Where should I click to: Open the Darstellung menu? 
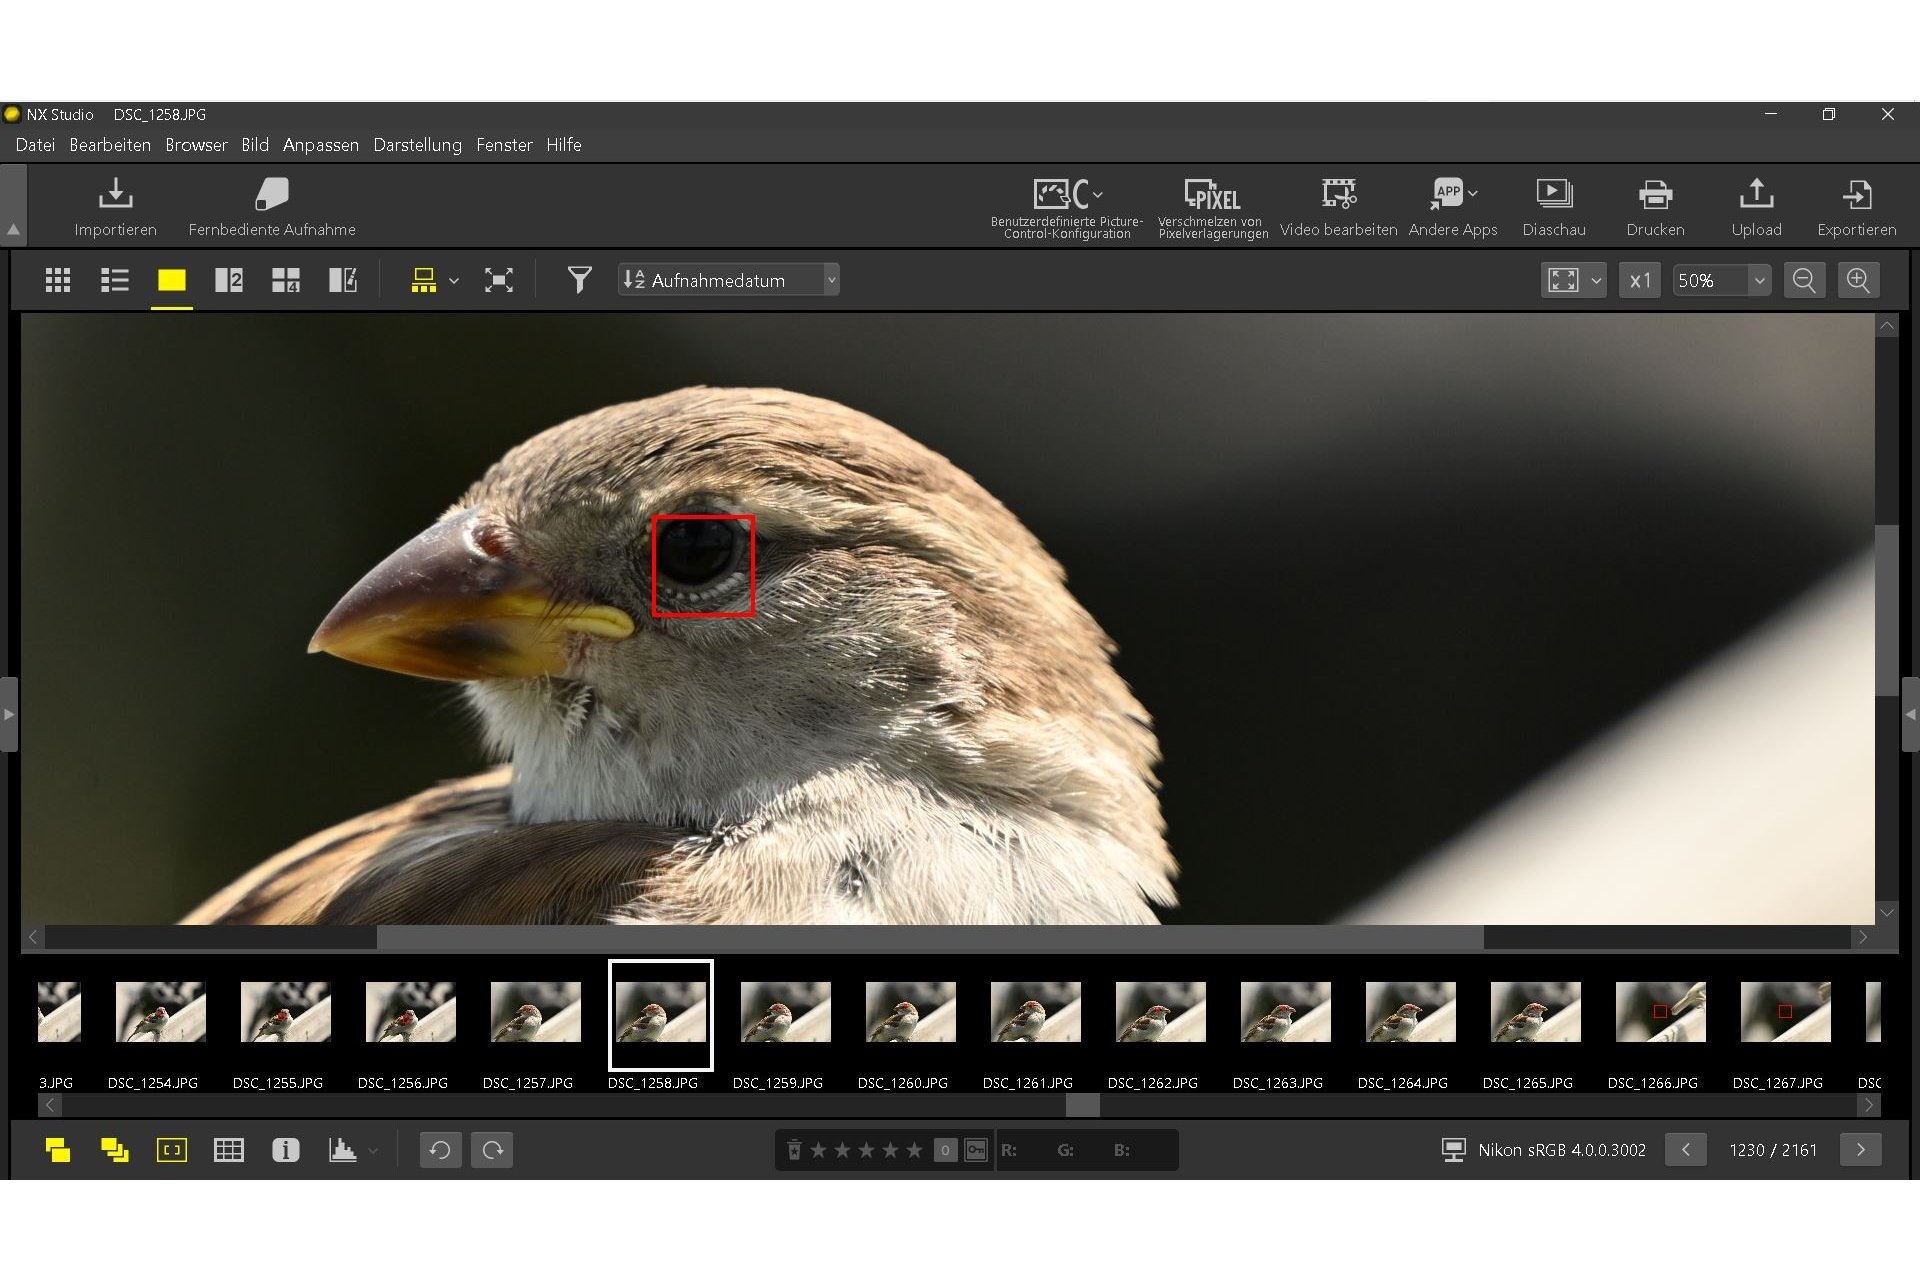pyautogui.click(x=418, y=145)
